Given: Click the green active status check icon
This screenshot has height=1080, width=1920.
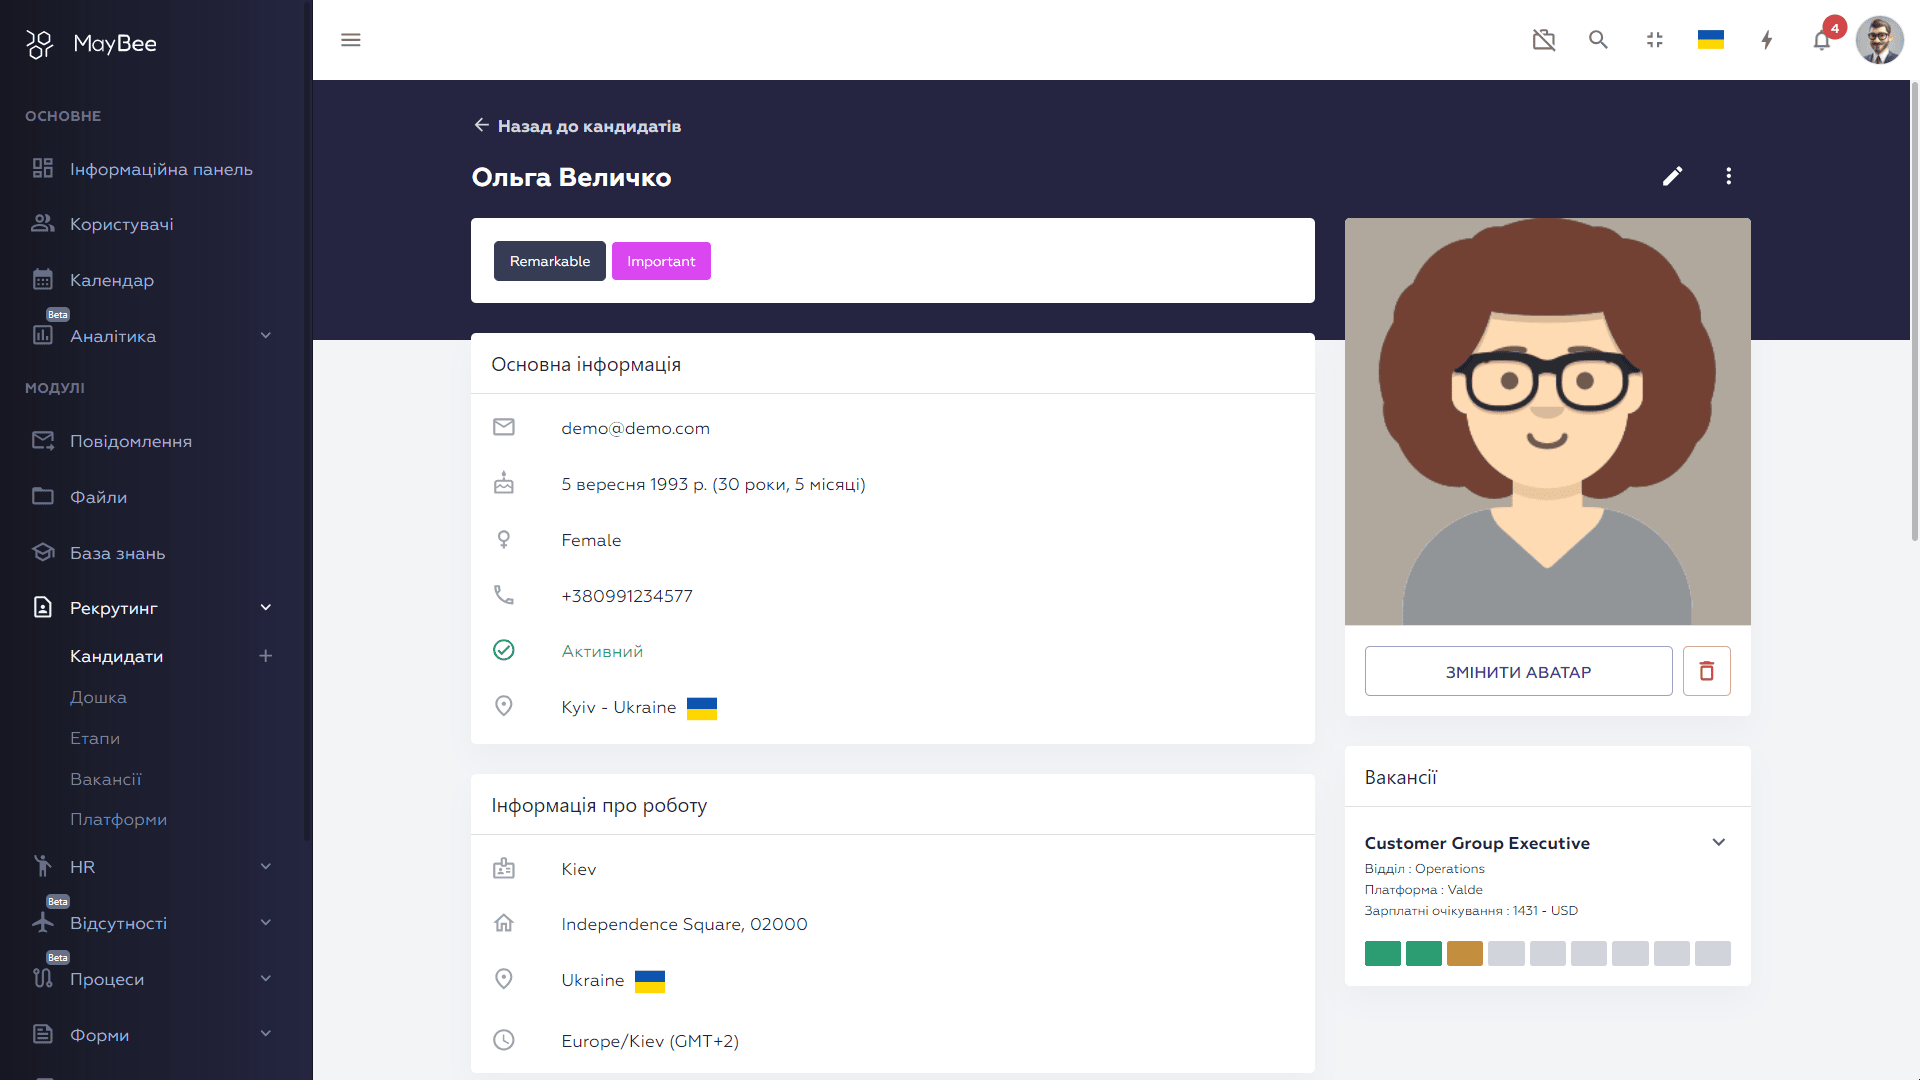Looking at the screenshot, I should [504, 650].
